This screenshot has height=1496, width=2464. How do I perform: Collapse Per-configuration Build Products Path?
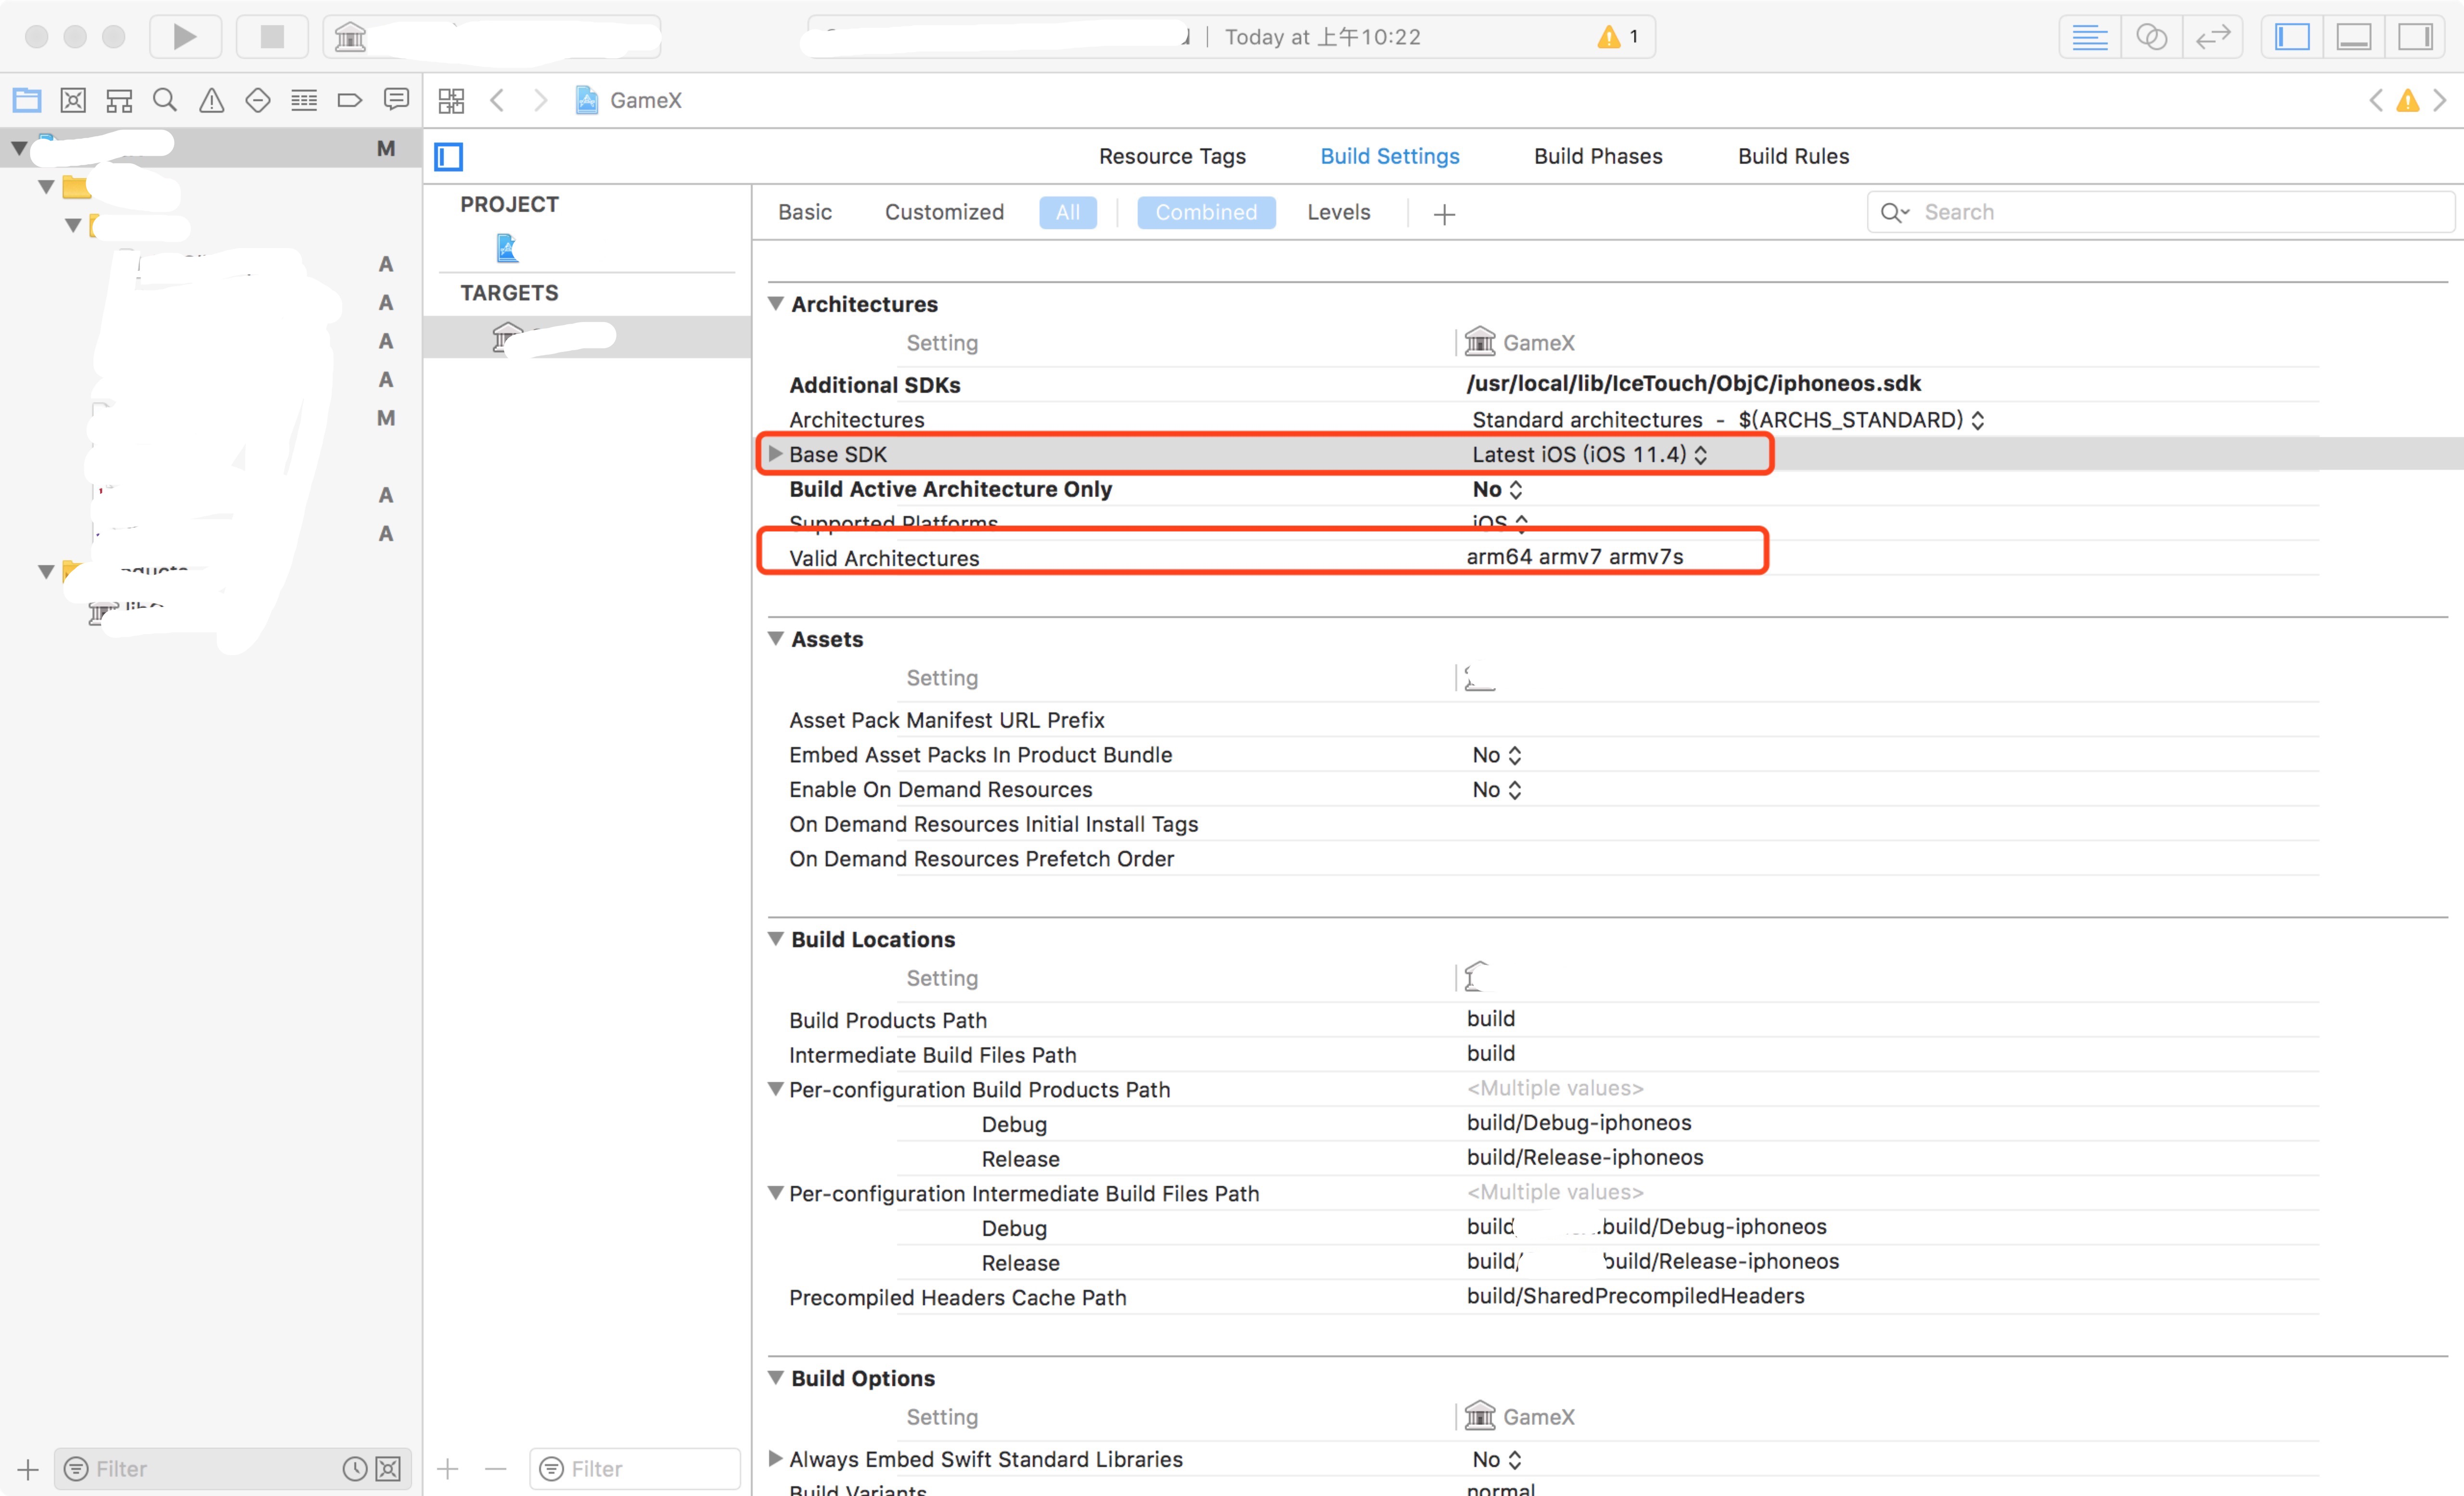pos(775,1089)
